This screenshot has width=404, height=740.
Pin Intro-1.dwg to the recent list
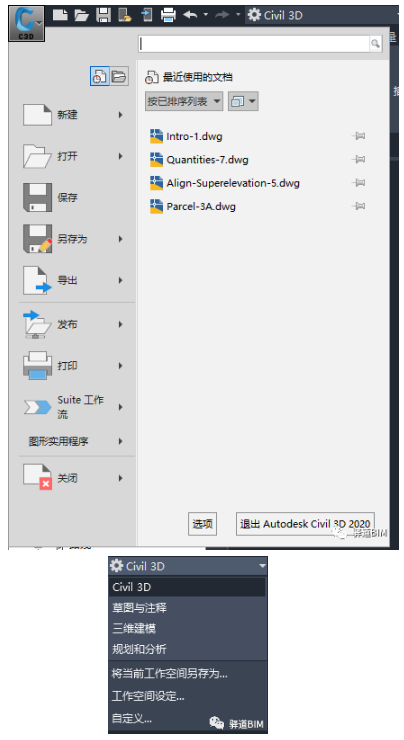pyautogui.click(x=359, y=136)
